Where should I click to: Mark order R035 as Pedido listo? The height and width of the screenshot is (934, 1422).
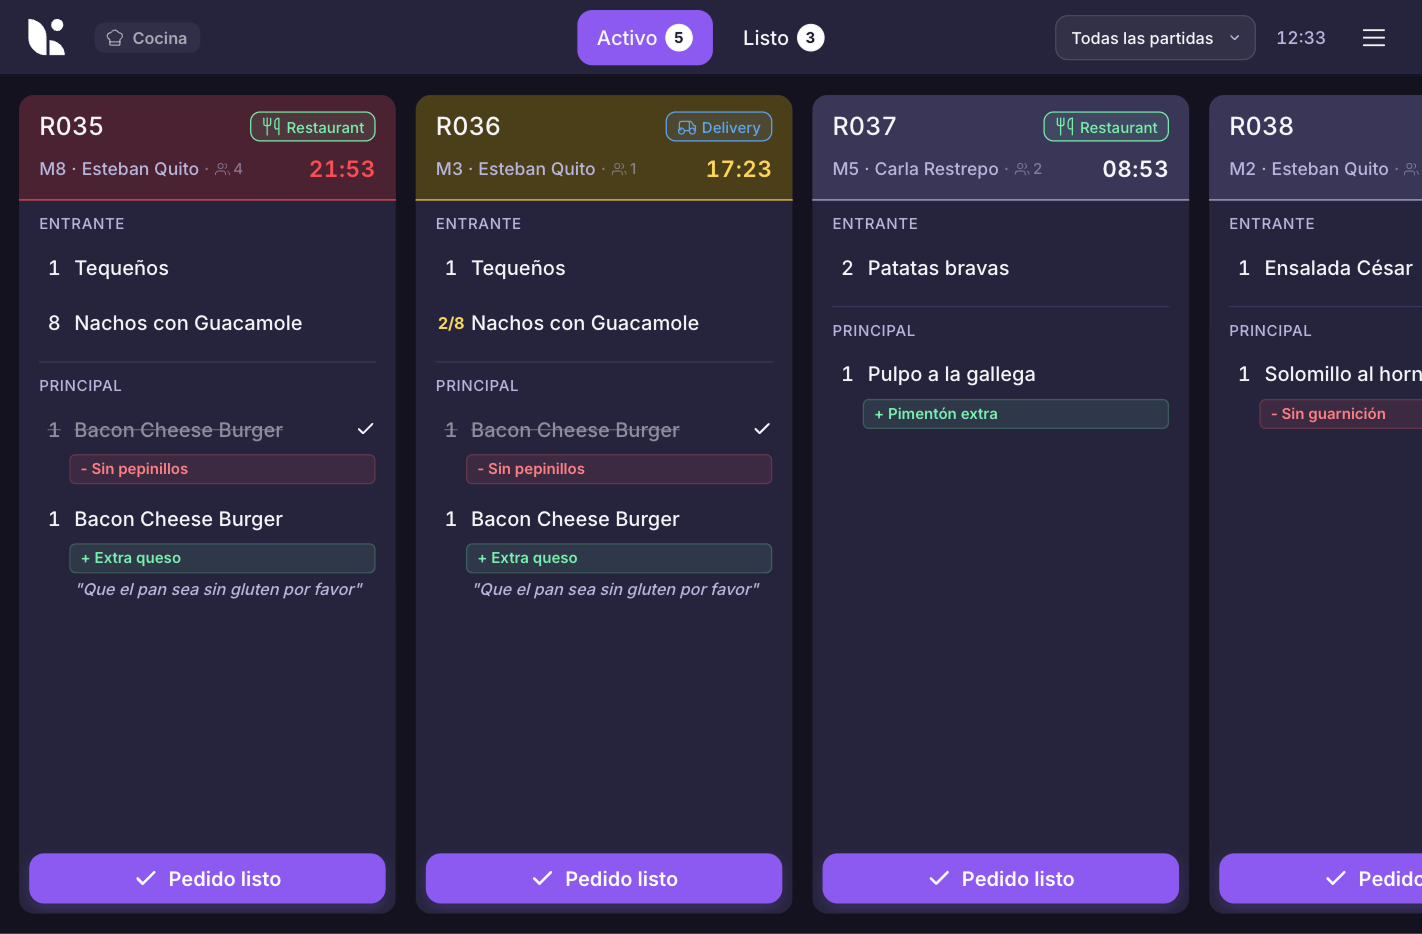point(207,878)
